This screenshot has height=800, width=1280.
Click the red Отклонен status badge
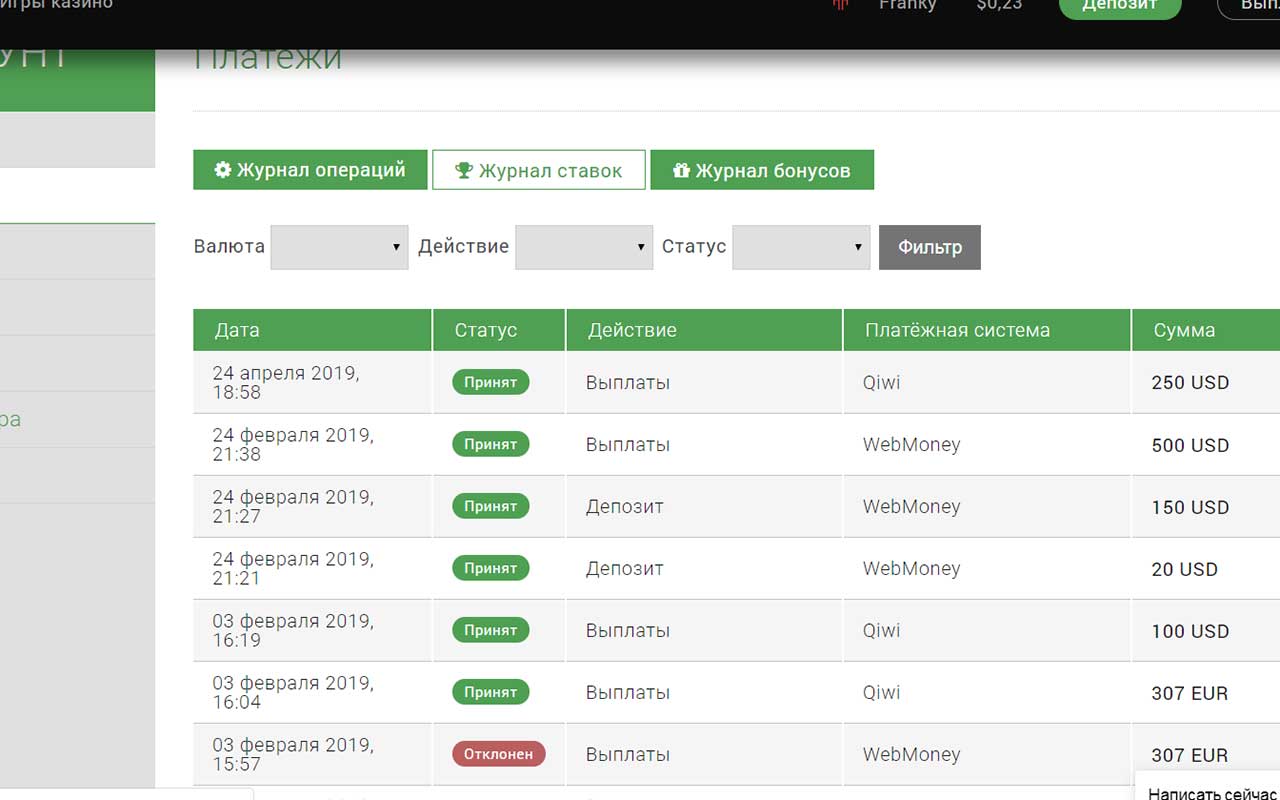[499, 754]
